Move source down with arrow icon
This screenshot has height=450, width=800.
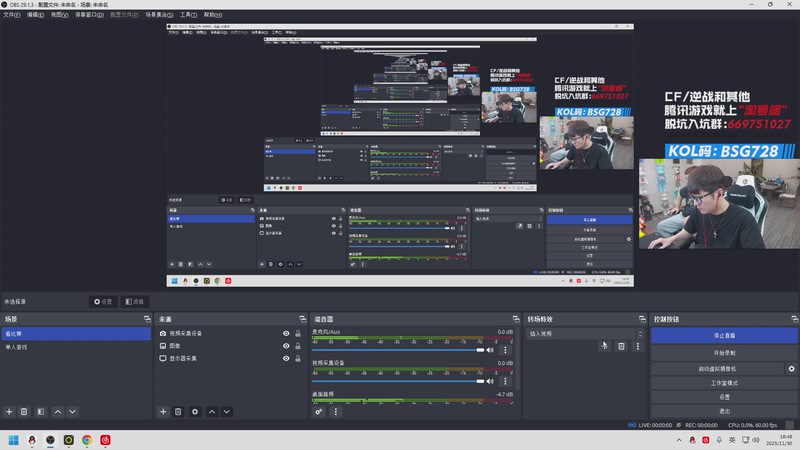pyautogui.click(x=227, y=412)
